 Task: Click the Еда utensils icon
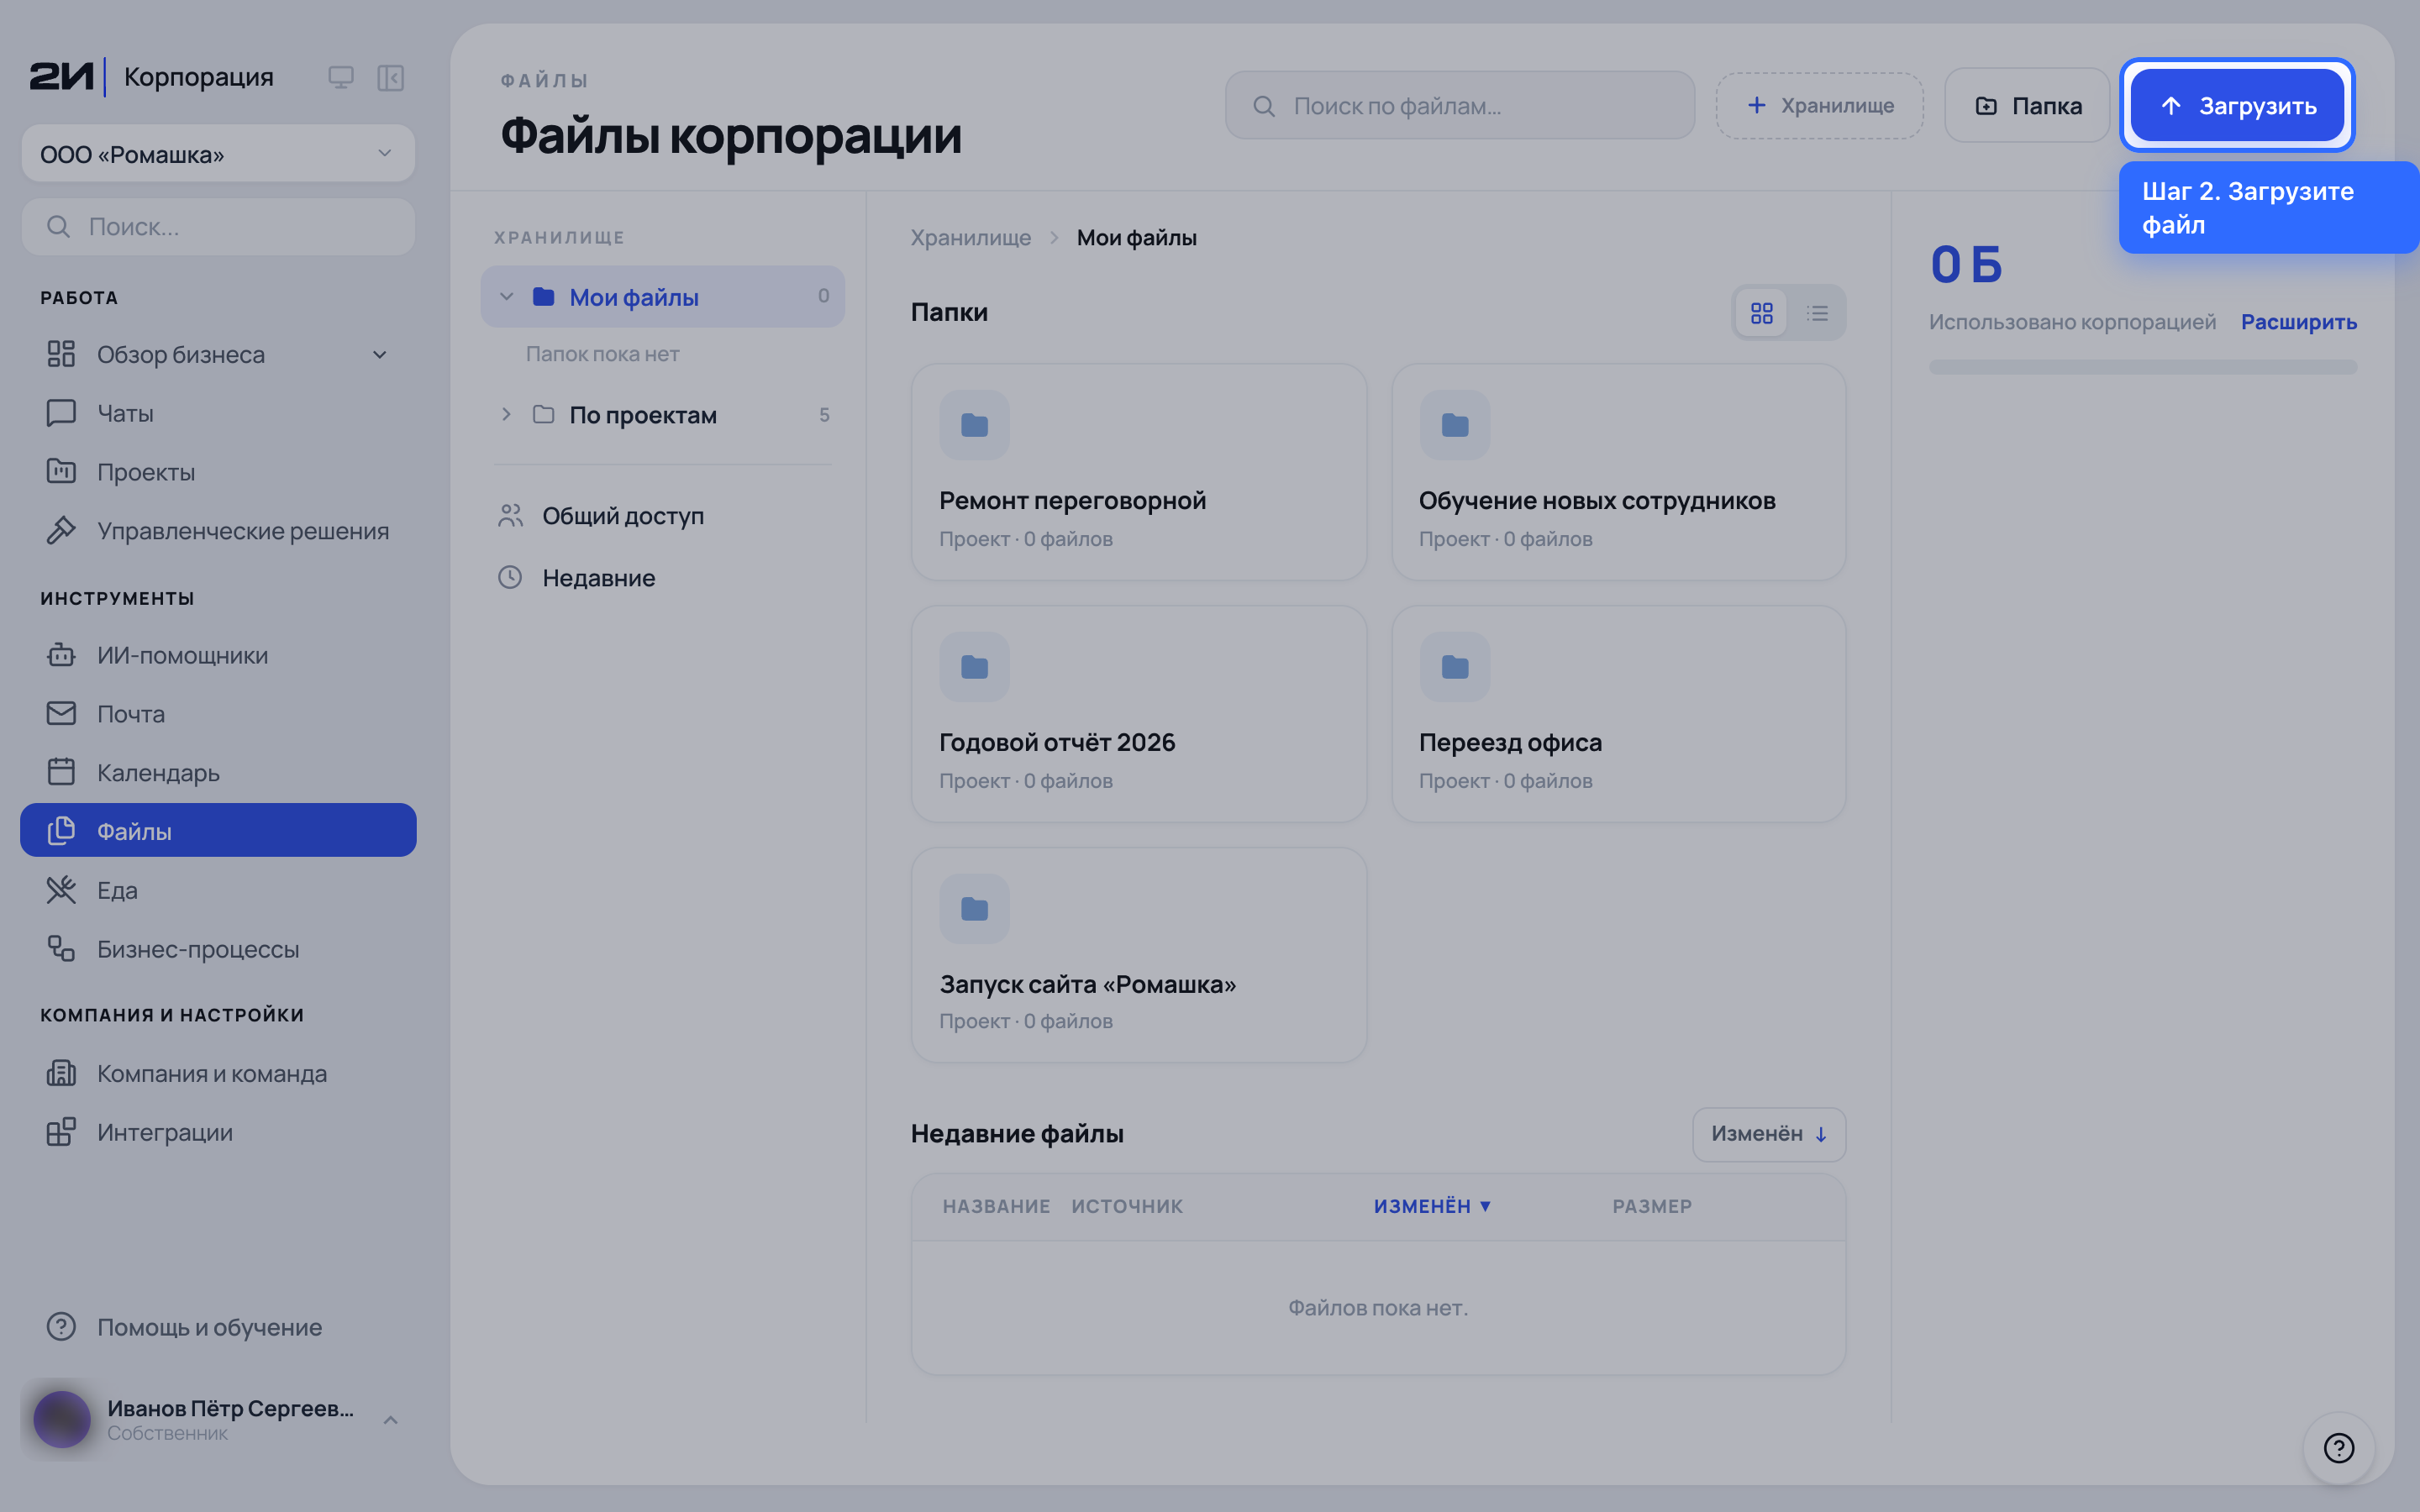61,890
